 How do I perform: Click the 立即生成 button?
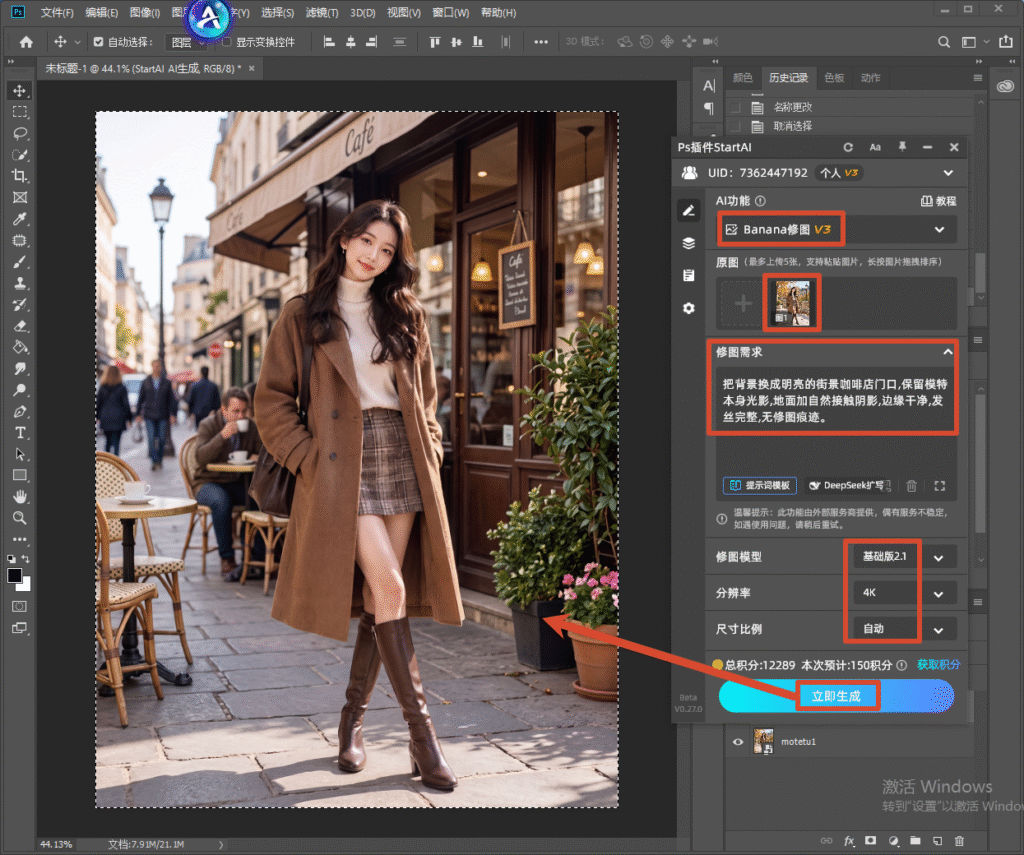[x=837, y=696]
